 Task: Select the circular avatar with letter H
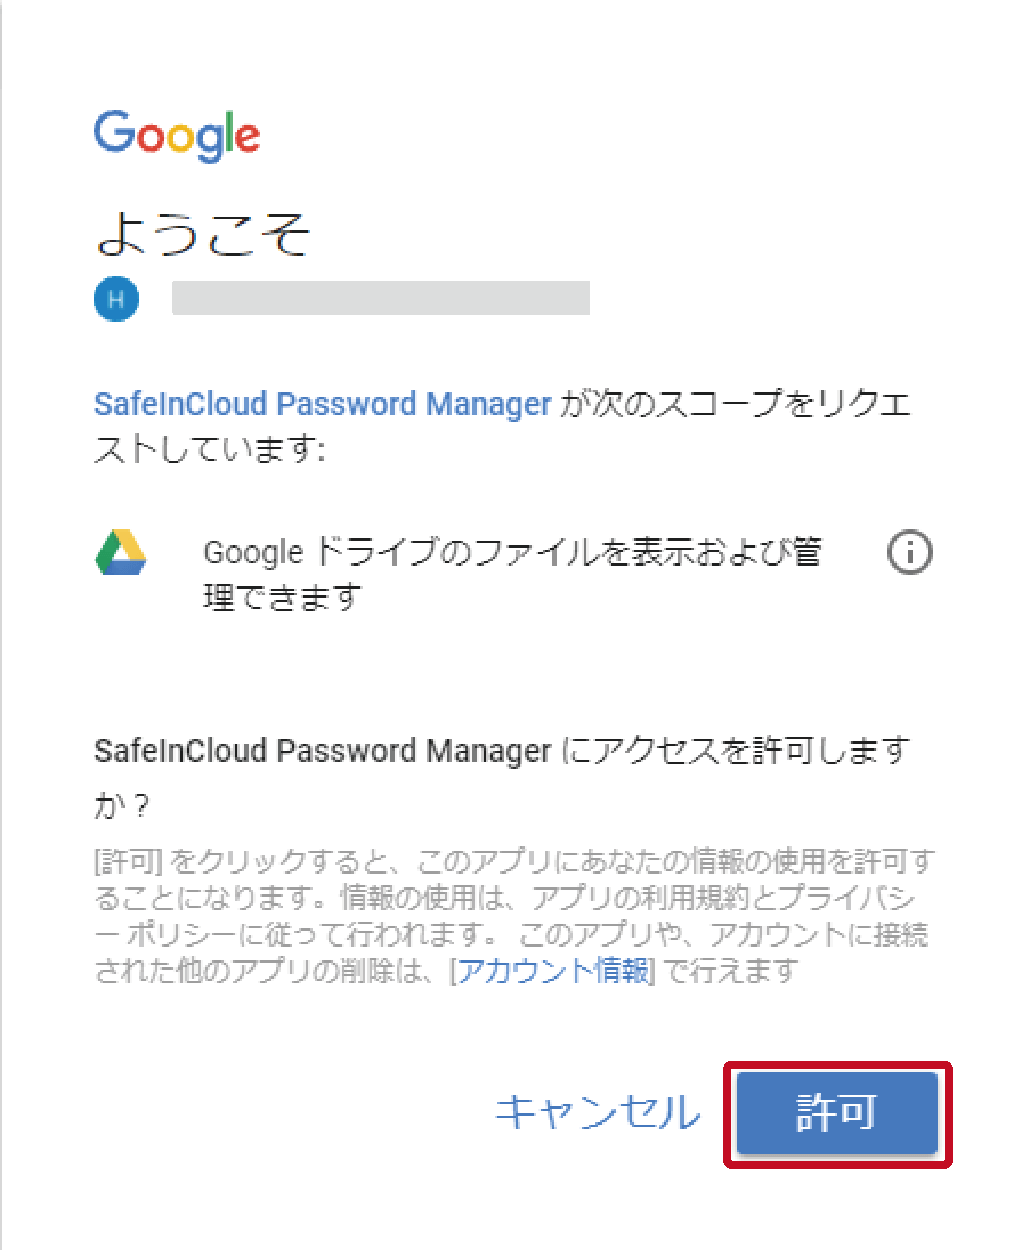pyautogui.click(x=116, y=298)
